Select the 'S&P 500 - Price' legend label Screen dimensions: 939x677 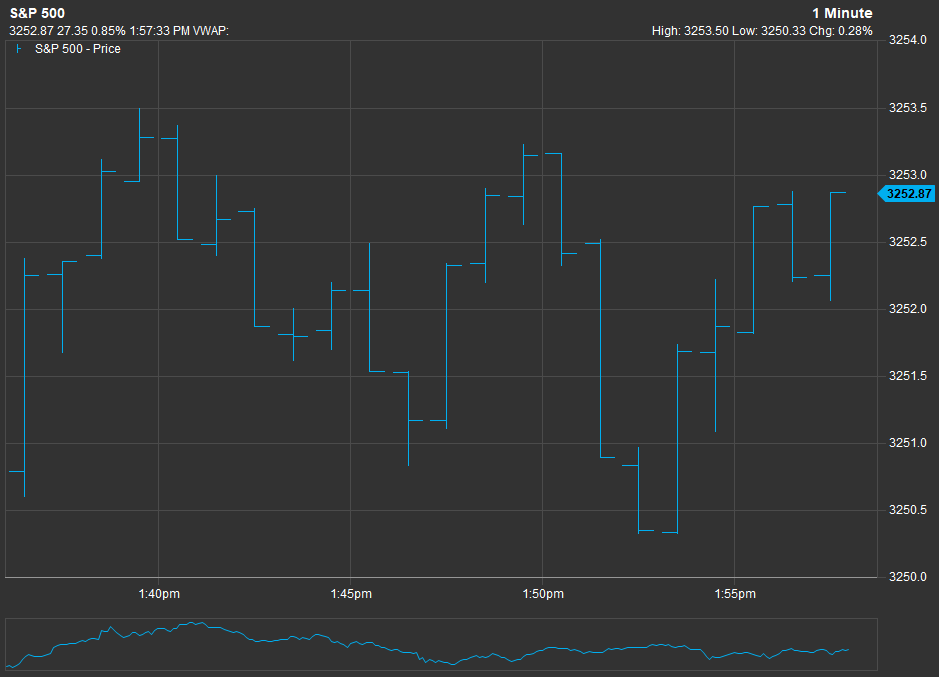point(78,49)
